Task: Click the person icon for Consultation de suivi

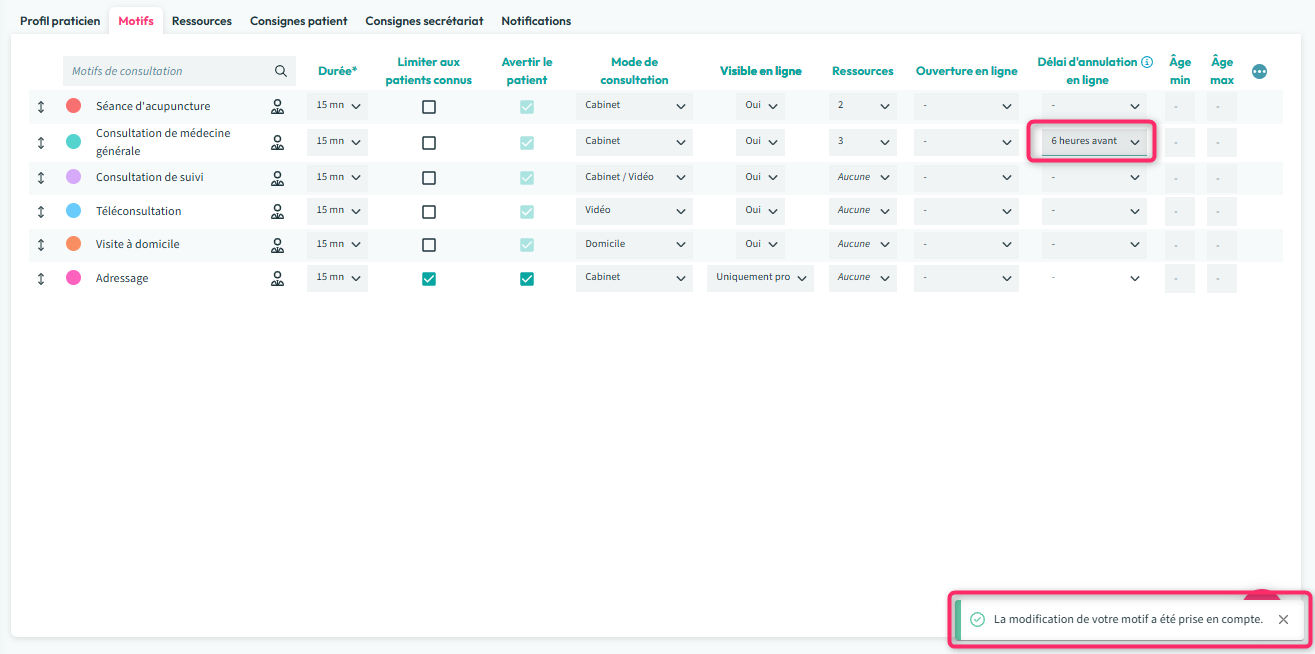Action: tap(278, 178)
